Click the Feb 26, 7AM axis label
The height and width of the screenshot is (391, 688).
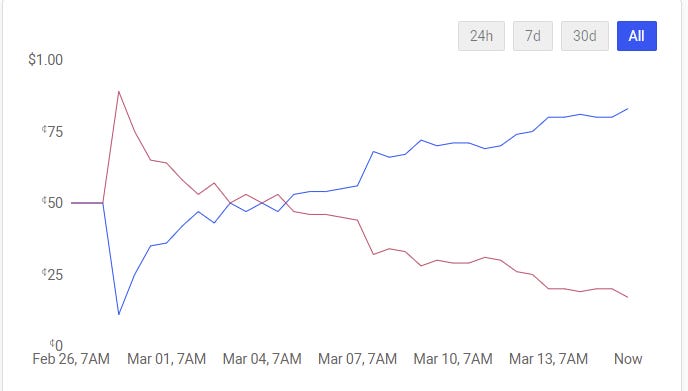(71, 359)
